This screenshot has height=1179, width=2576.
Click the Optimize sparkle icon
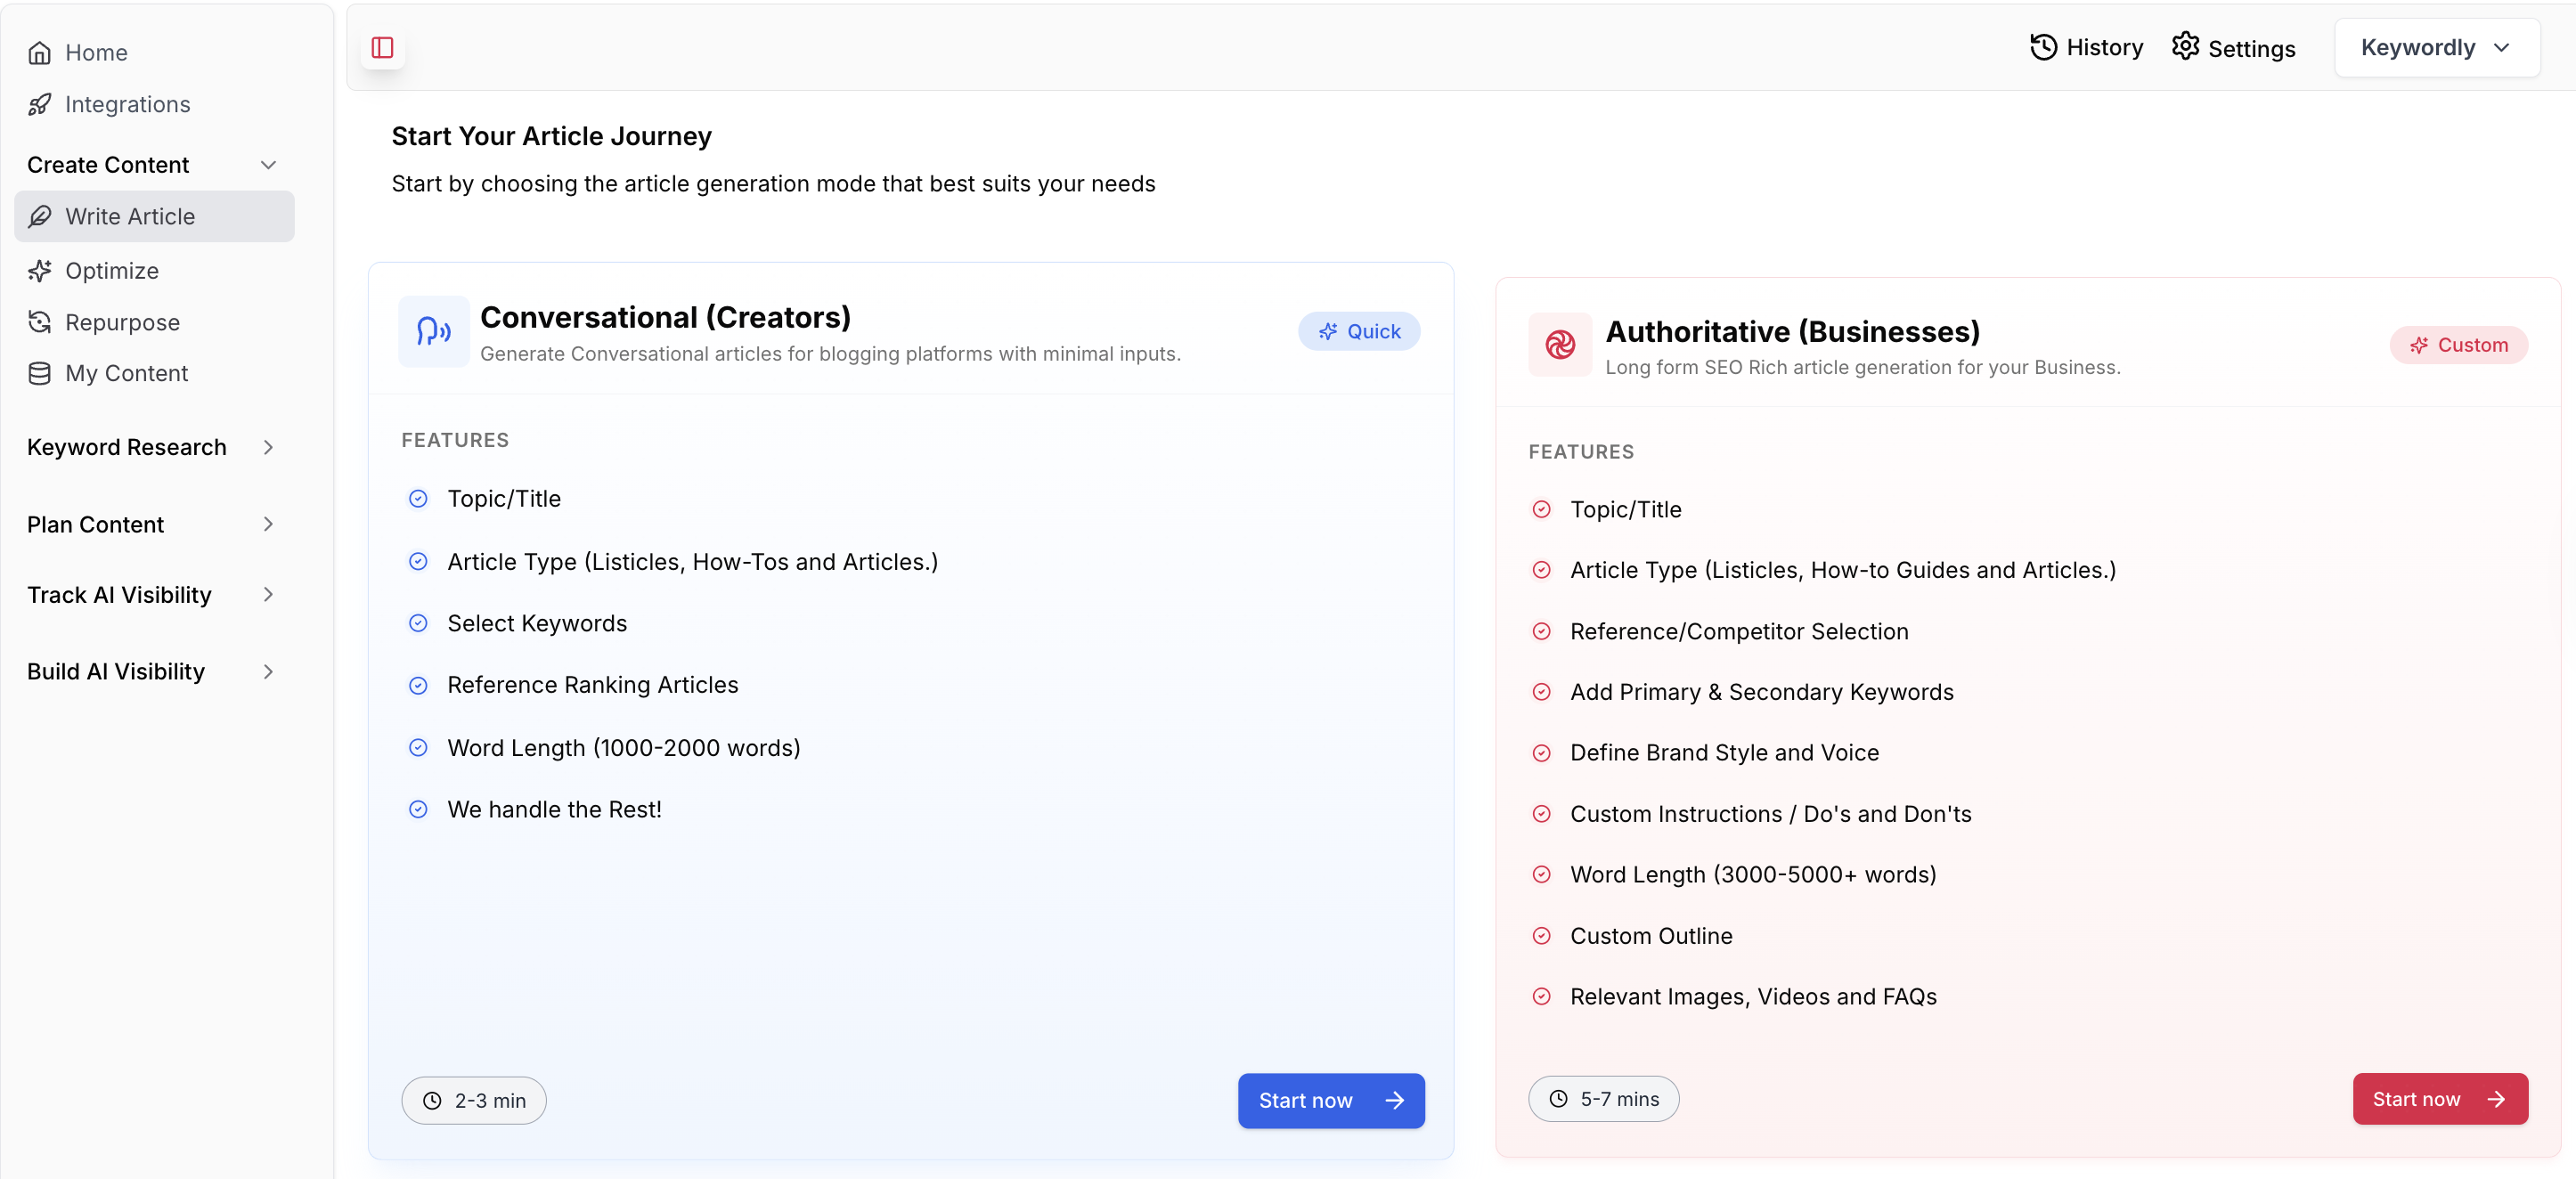click(x=40, y=271)
